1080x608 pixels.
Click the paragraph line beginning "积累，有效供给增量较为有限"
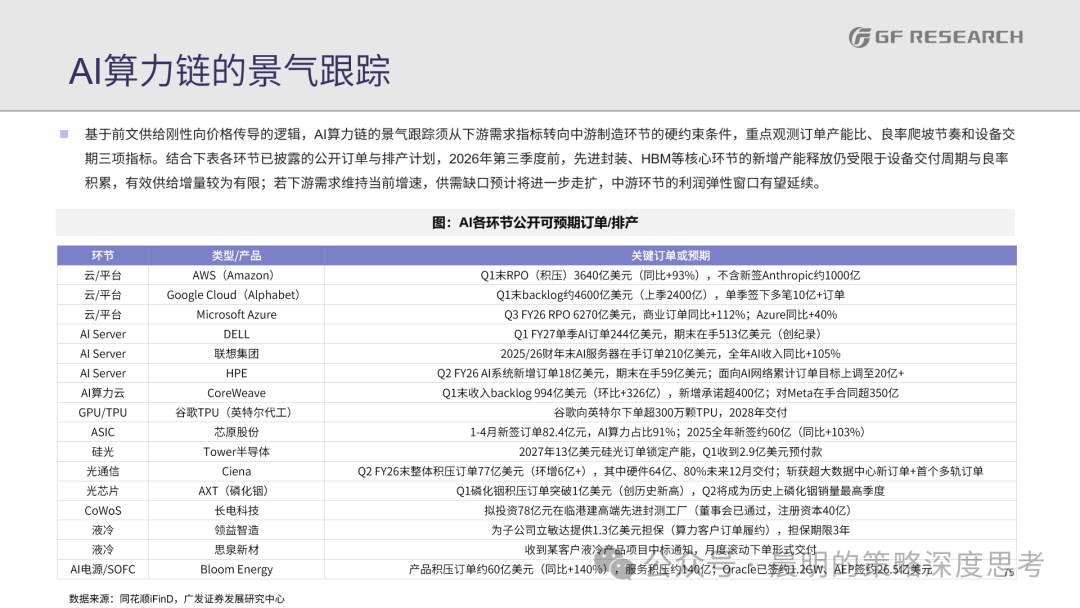453,183
